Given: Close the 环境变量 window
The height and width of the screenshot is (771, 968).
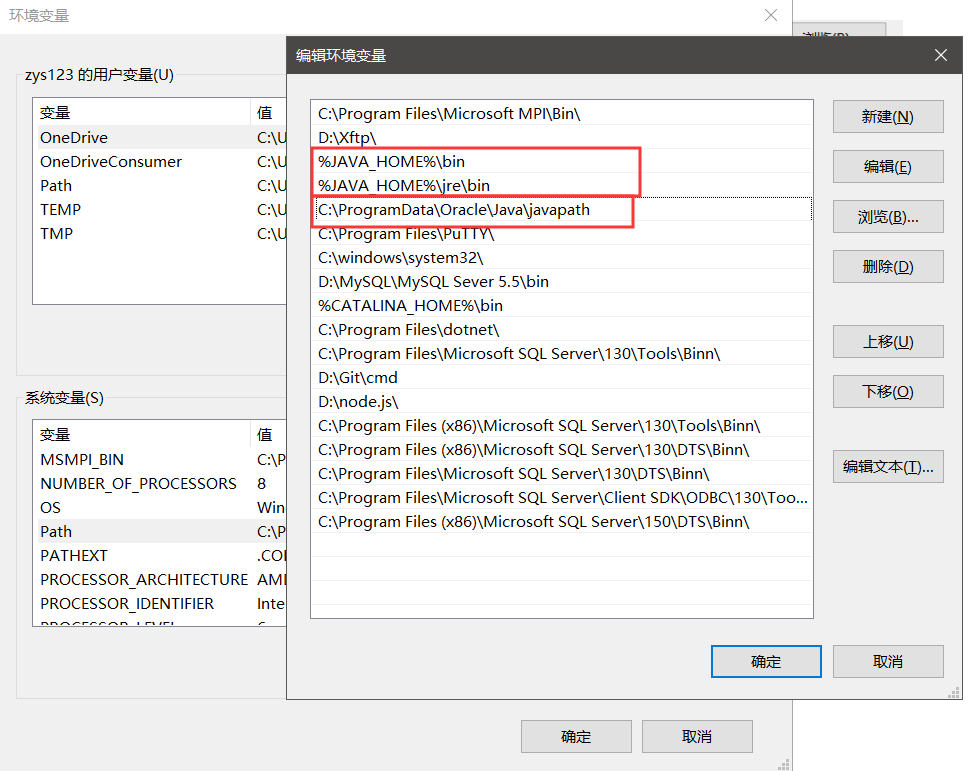Looking at the screenshot, I should [x=770, y=15].
